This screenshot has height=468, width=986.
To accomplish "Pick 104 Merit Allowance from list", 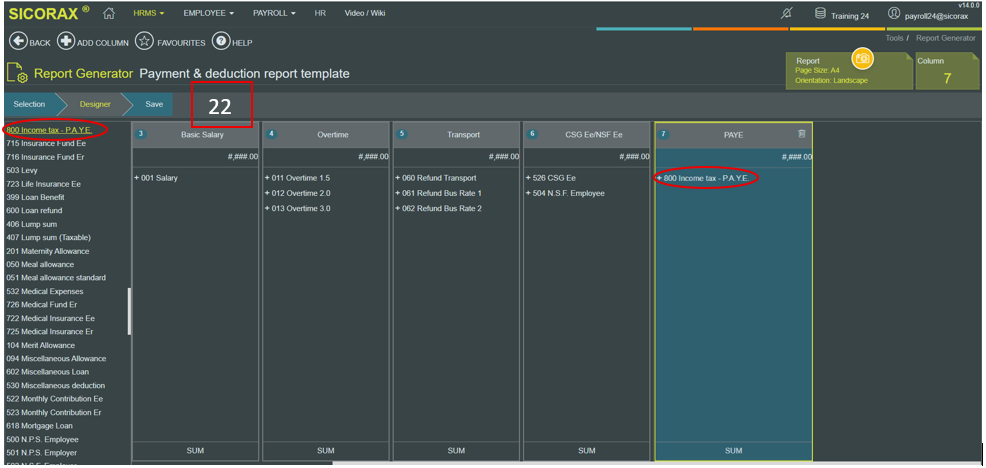I will (40, 345).
